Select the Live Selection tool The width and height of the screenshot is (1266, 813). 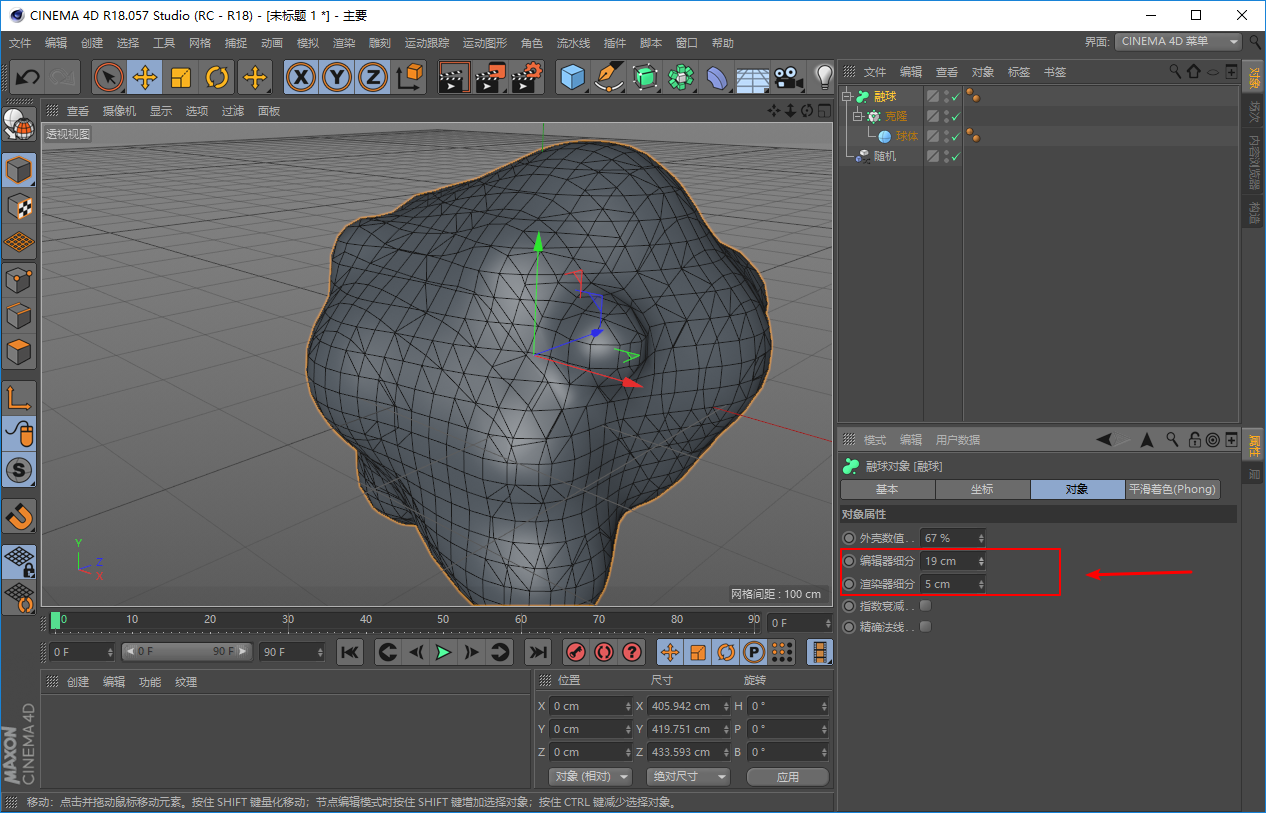point(108,77)
